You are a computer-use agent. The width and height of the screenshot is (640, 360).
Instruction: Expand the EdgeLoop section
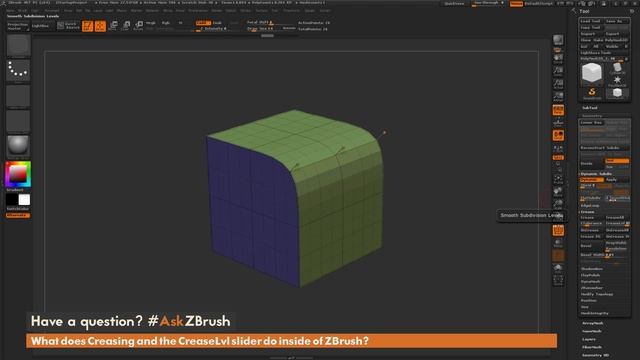tap(590, 206)
